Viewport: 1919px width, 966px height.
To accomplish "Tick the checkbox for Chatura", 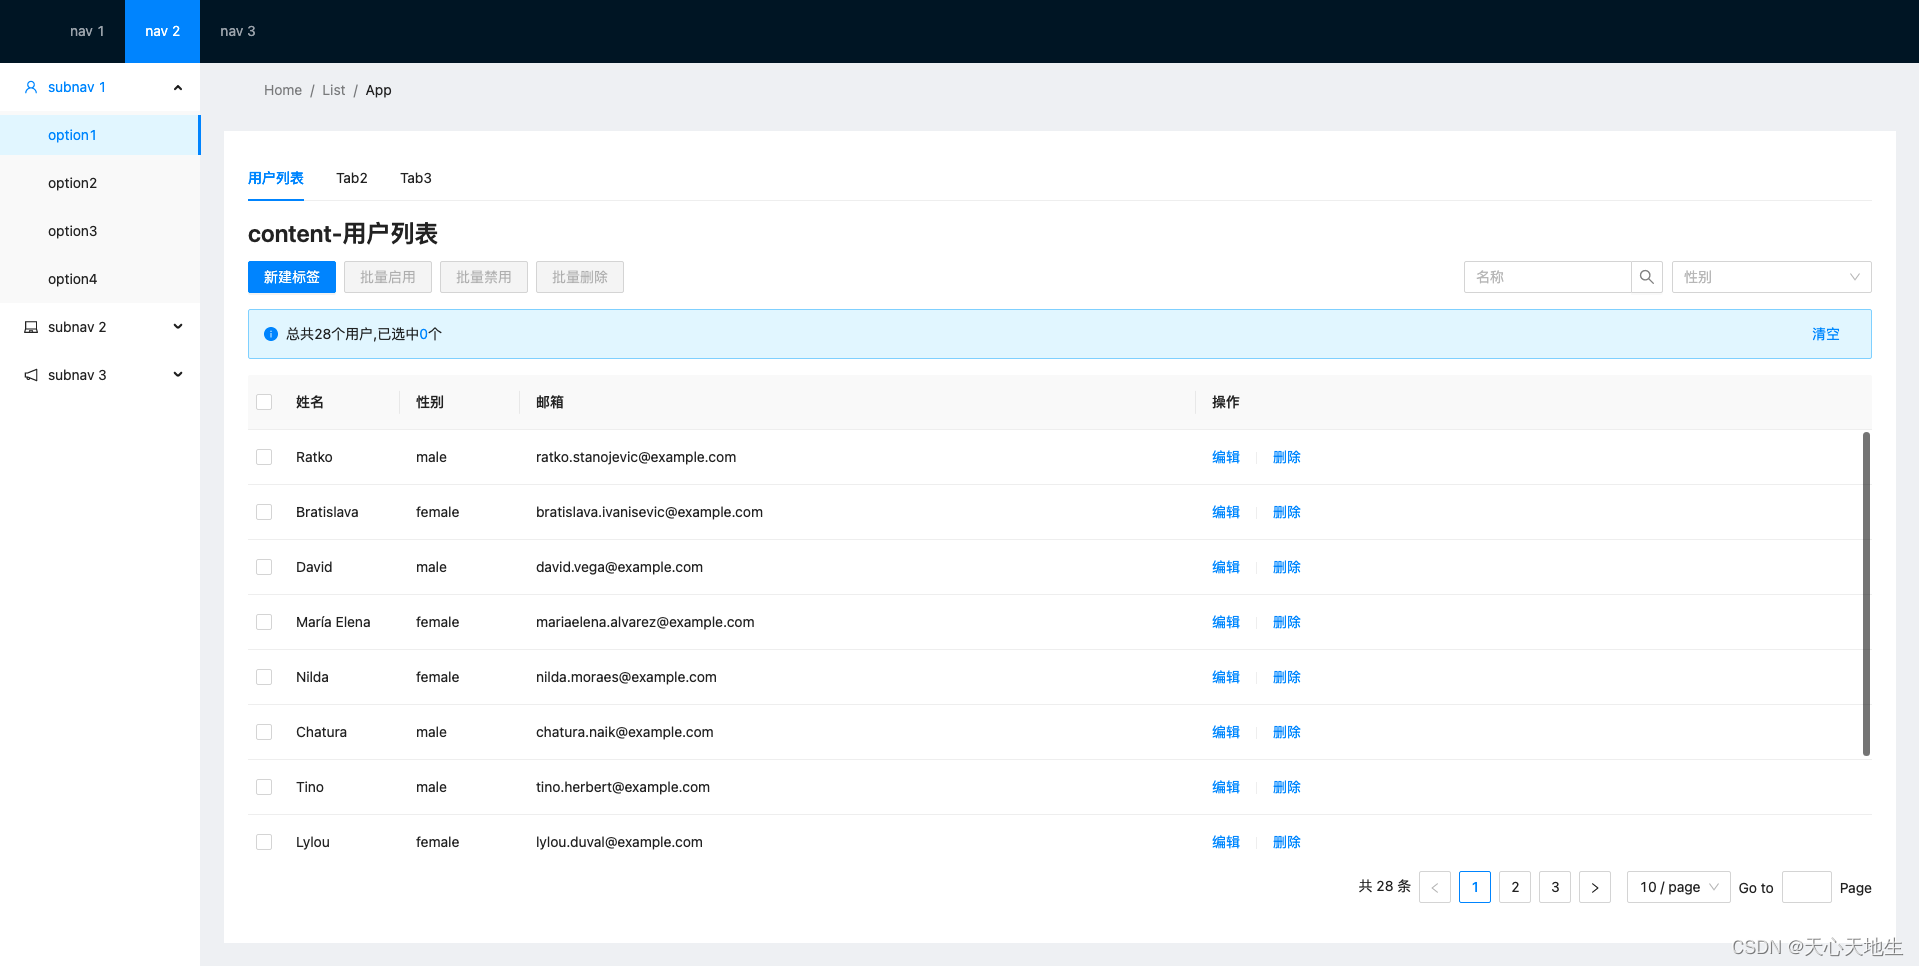I will tap(264, 732).
